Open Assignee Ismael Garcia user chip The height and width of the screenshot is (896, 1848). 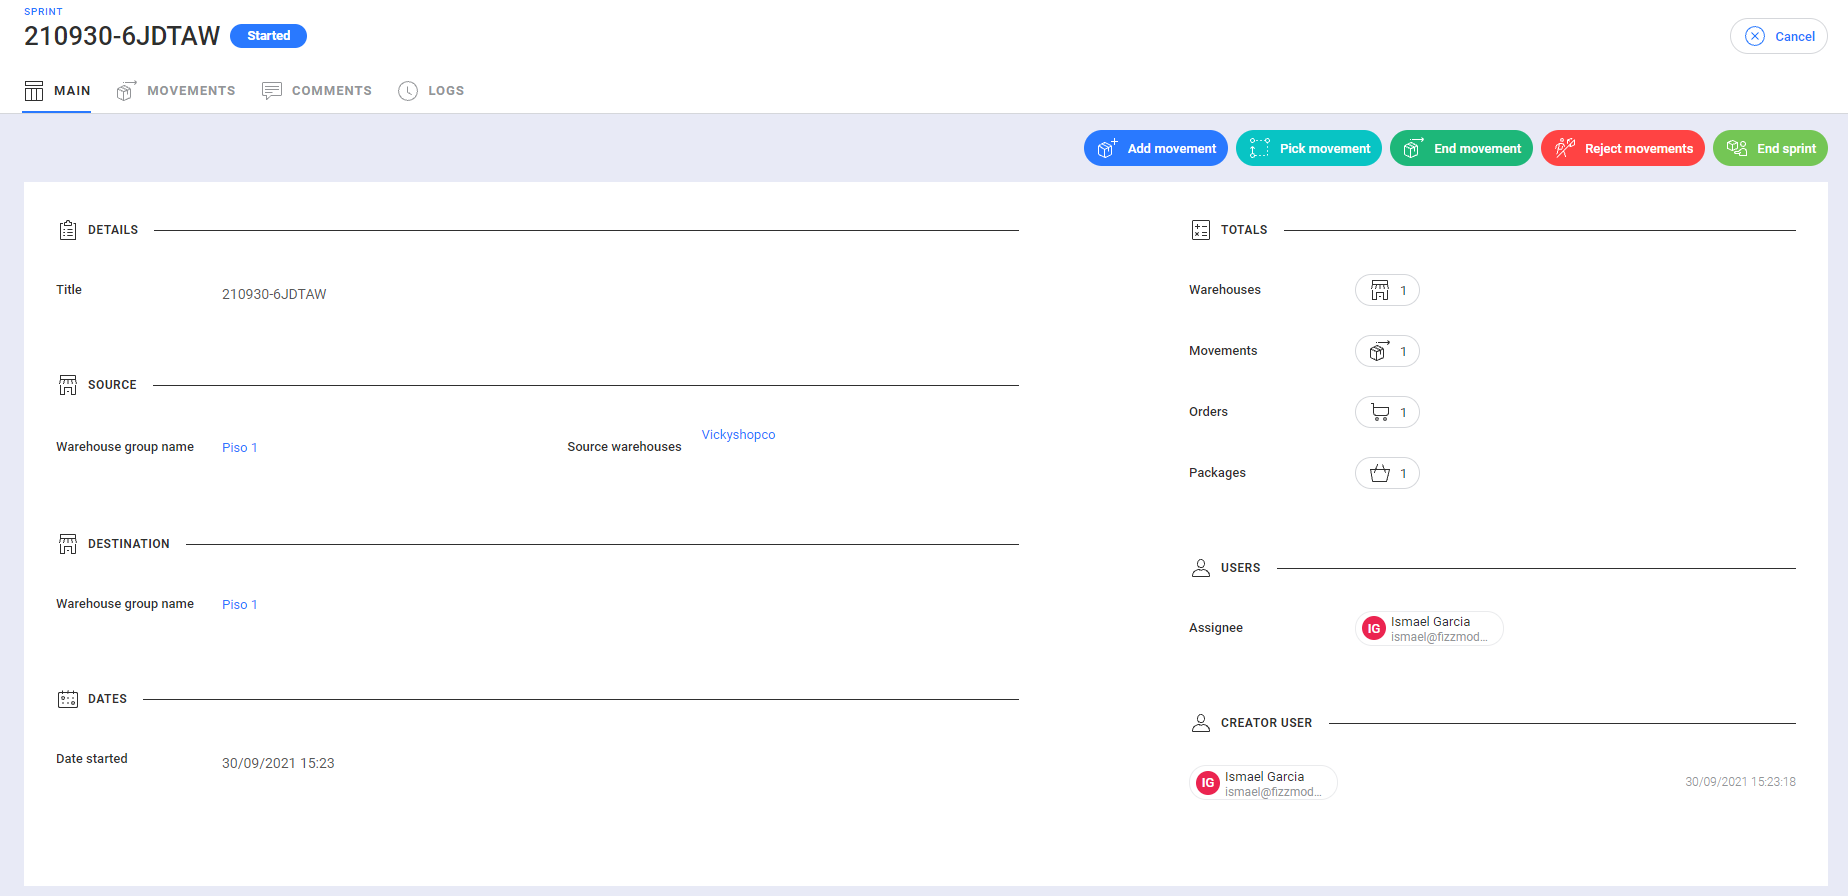1429,628
